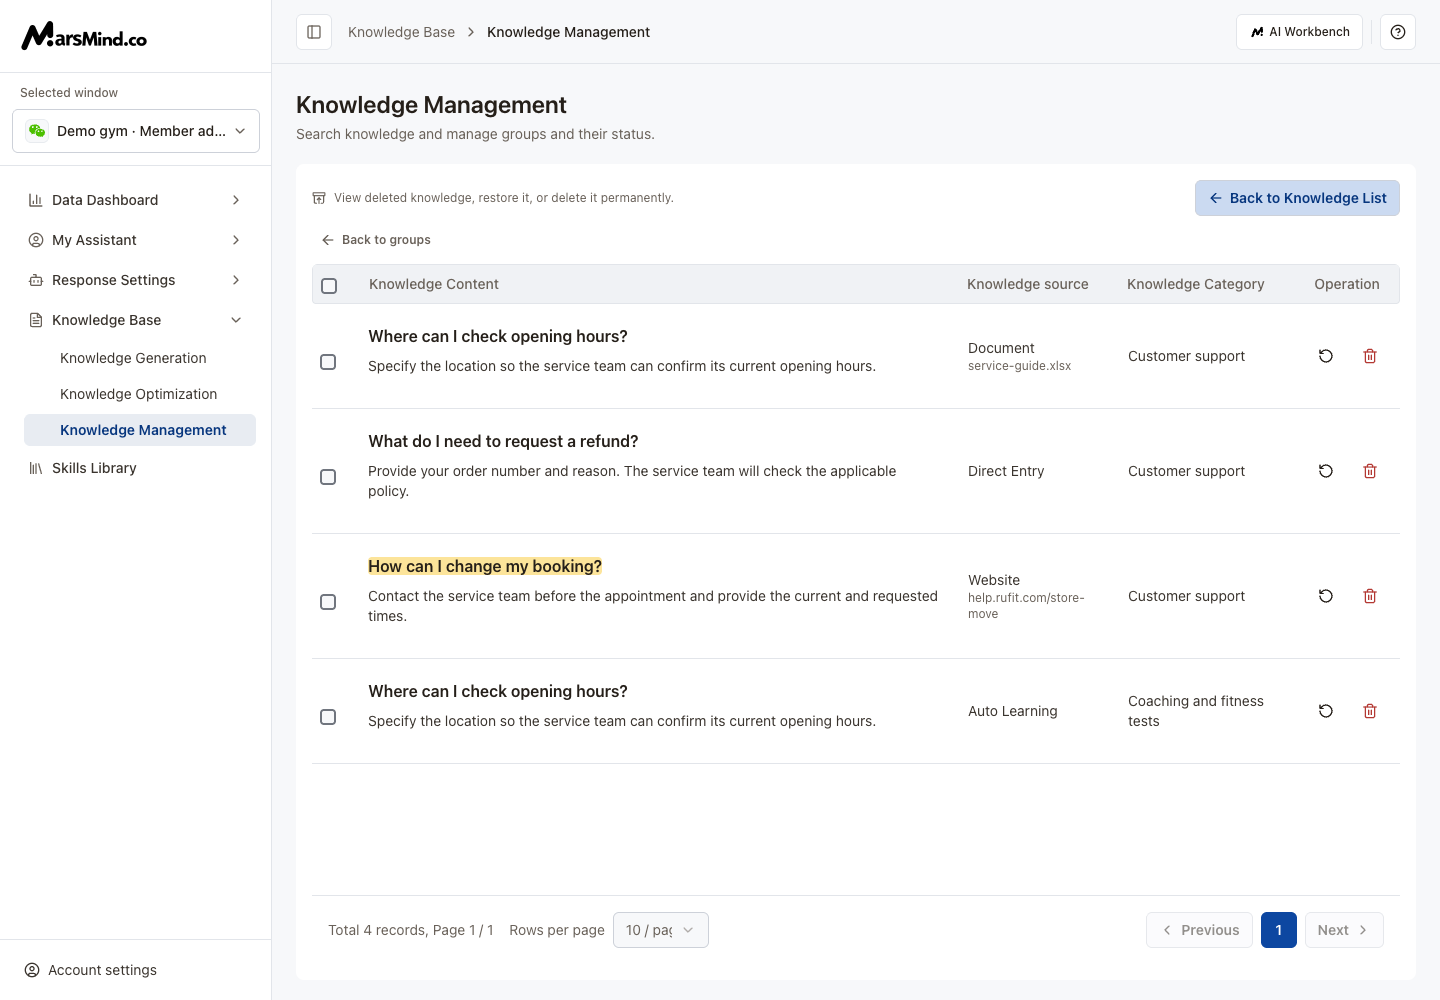Click the 'What do I need to request a refund?' title

tap(503, 441)
